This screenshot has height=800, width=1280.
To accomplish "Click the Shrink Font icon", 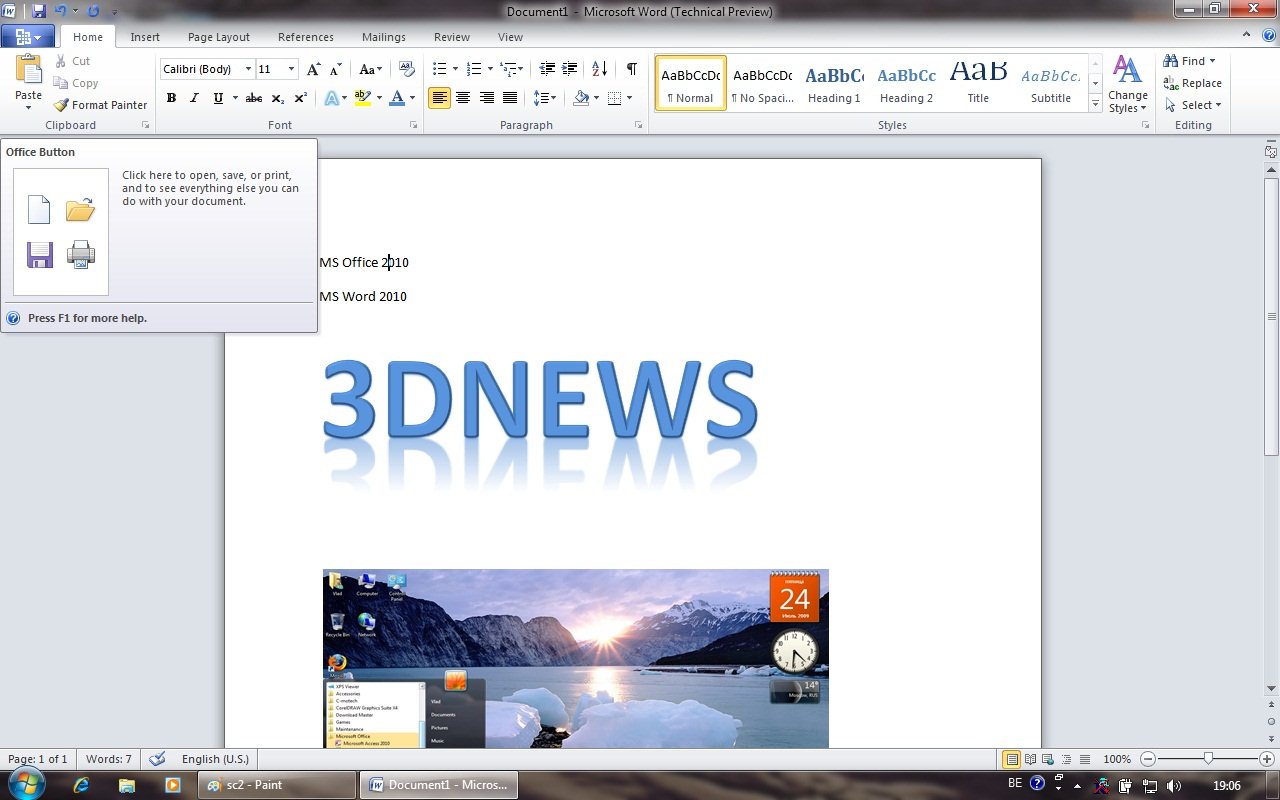I will [336, 69].
